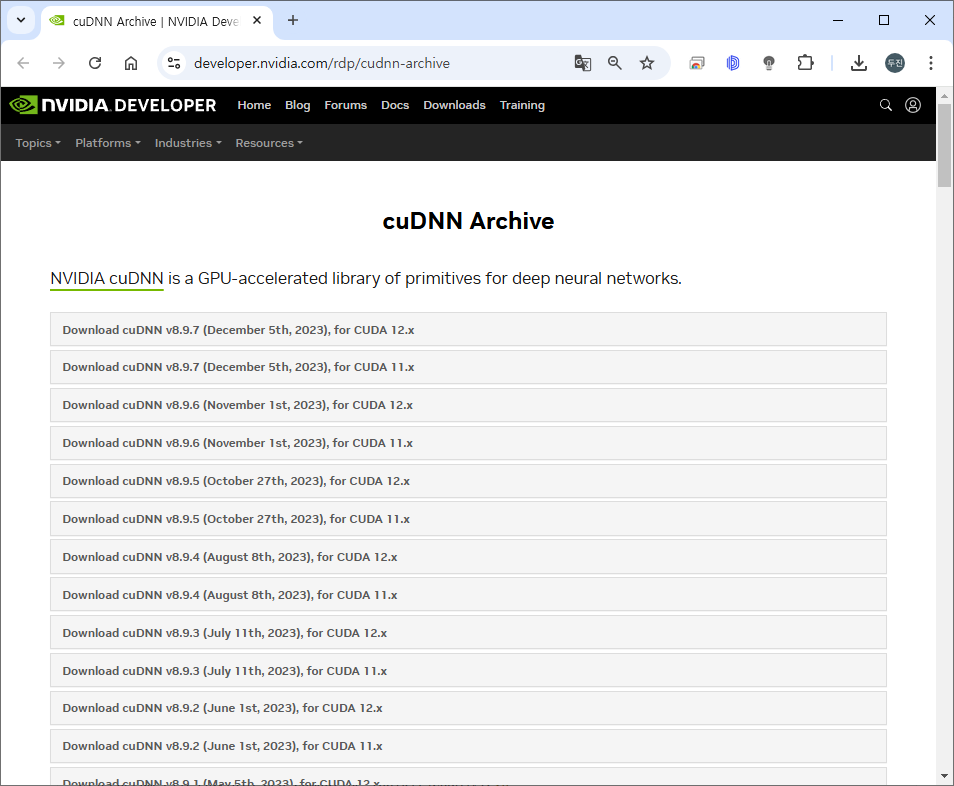Open the browser downloads icon
Image resolution: width=954 pixels, height=786 pixels.
859,63
